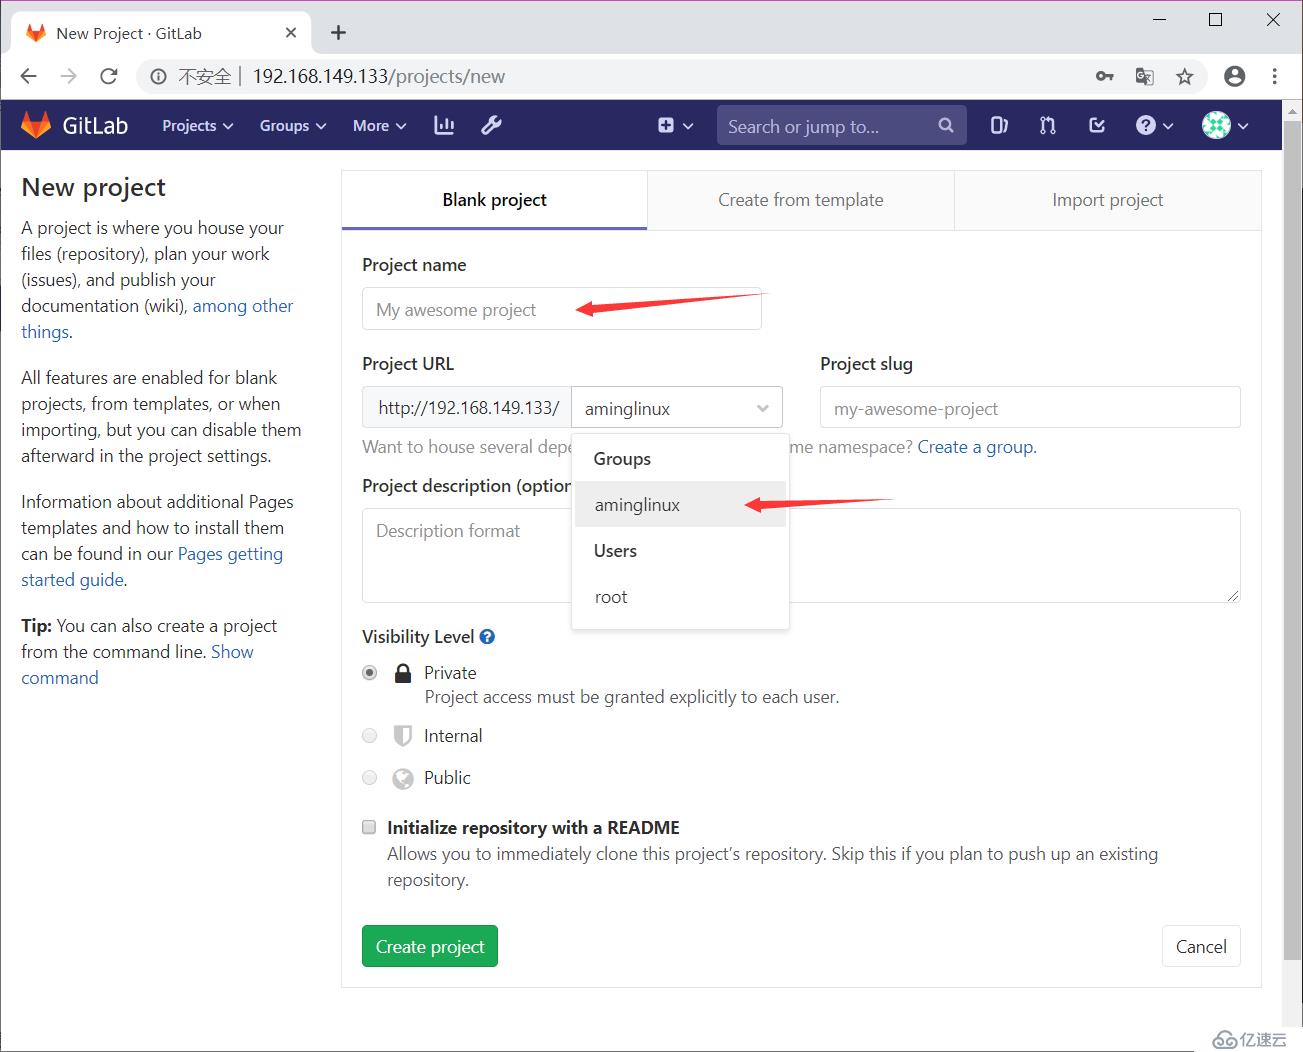Viewport: 1303px width, 1052px height.
Task: Check Initialize repository with a README
Action: click(x=369, y=827)
